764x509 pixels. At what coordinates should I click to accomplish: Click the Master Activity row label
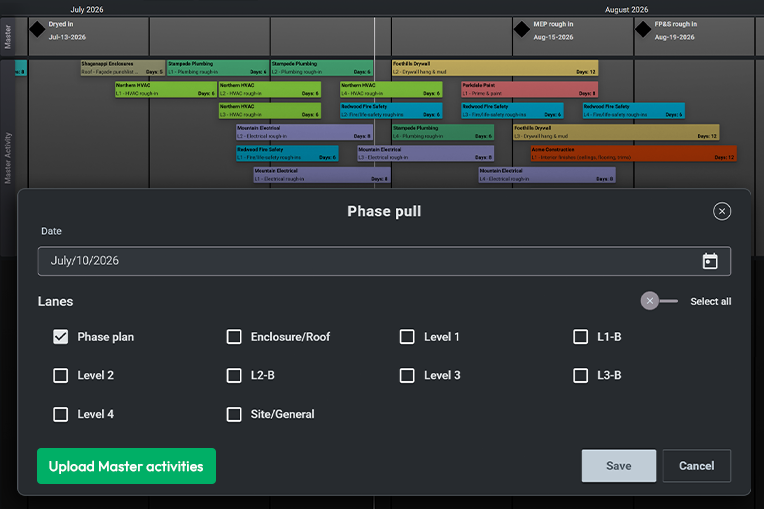[x=8, y=158]
